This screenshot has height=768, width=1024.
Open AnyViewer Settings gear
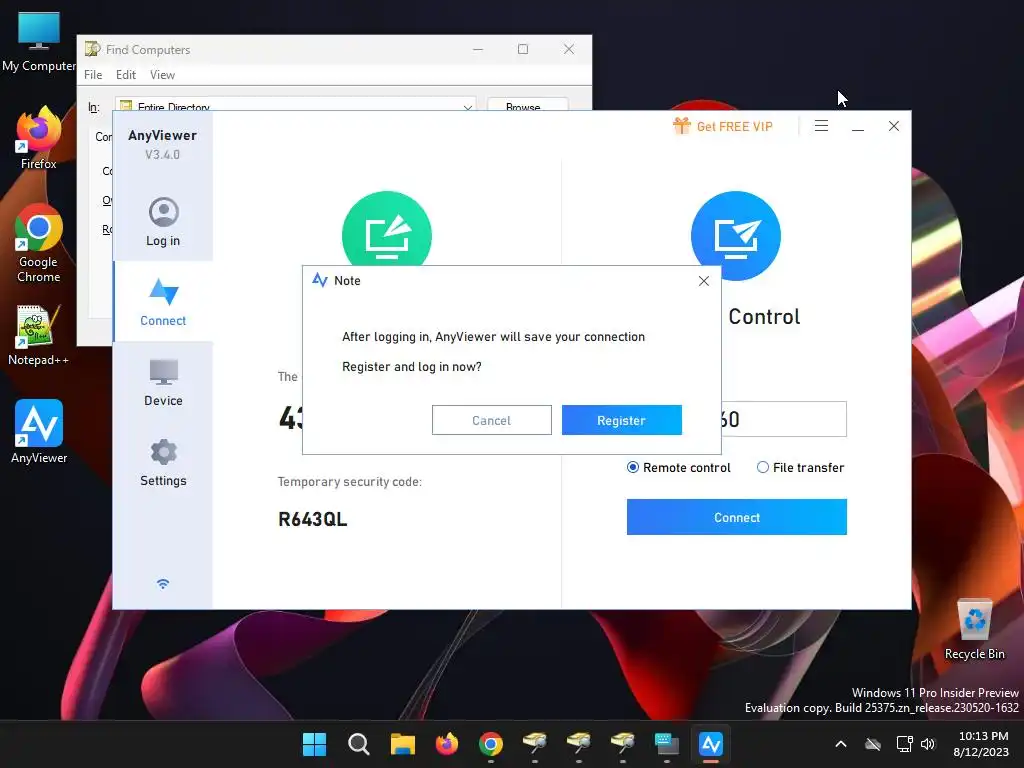click(x=163, y=462)
